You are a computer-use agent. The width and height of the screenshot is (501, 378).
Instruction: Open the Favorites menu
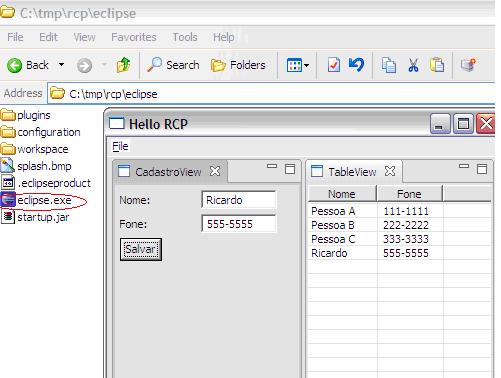[134, 37]
